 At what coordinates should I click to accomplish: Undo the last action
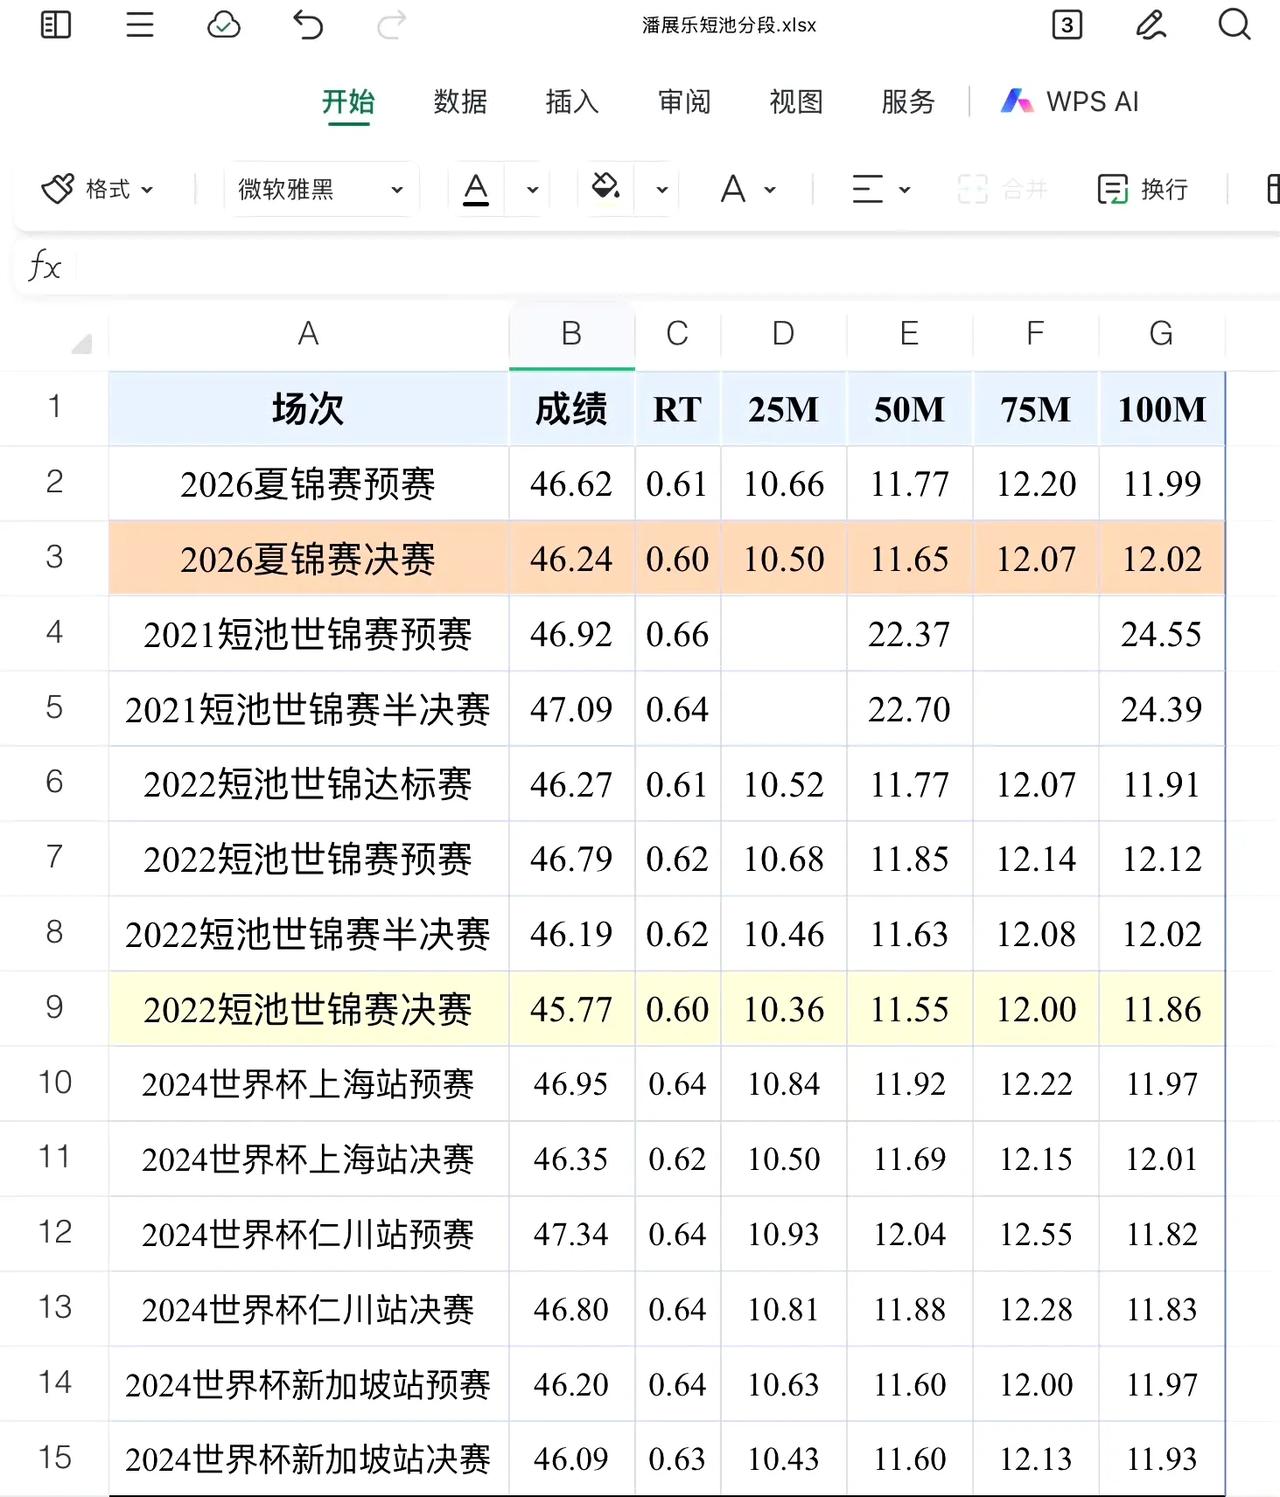308,25
